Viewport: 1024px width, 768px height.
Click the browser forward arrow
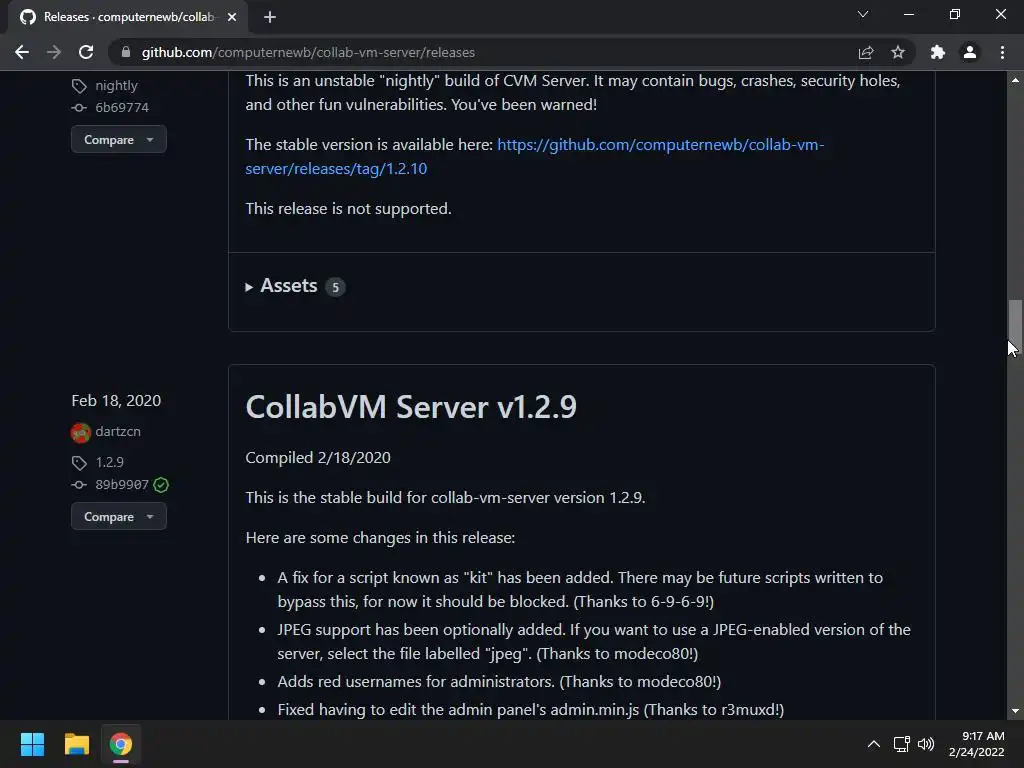coord(54,52)
